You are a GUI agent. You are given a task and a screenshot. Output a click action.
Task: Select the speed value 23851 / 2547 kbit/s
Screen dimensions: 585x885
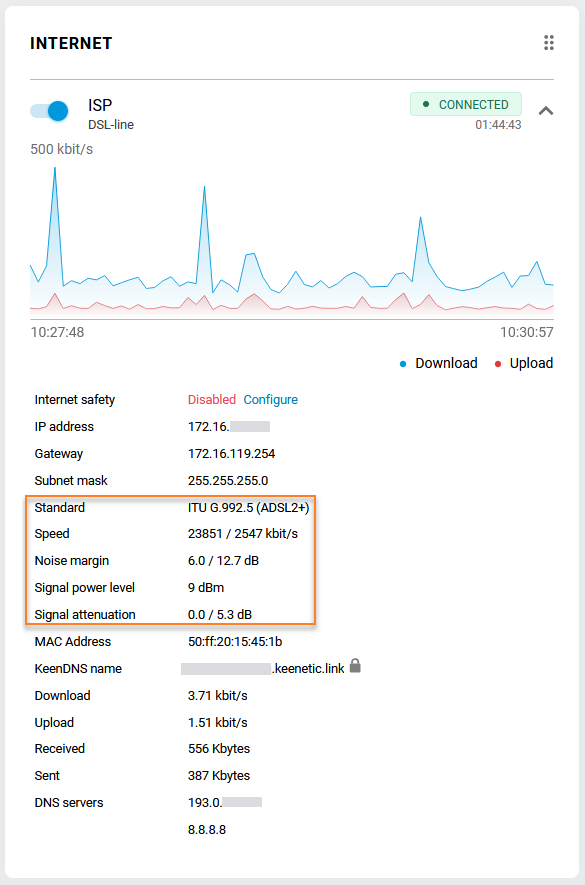[x=243, y=534]
